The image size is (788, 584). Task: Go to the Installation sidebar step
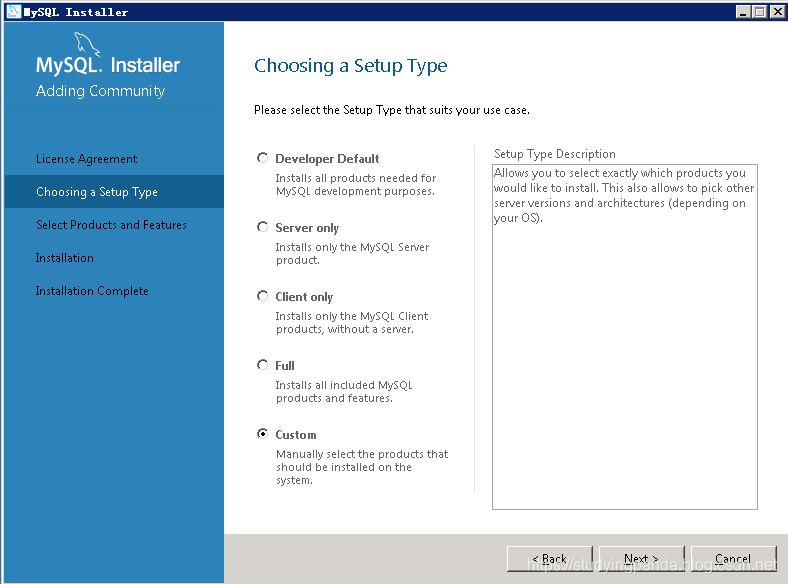click(x=65, y=258)
